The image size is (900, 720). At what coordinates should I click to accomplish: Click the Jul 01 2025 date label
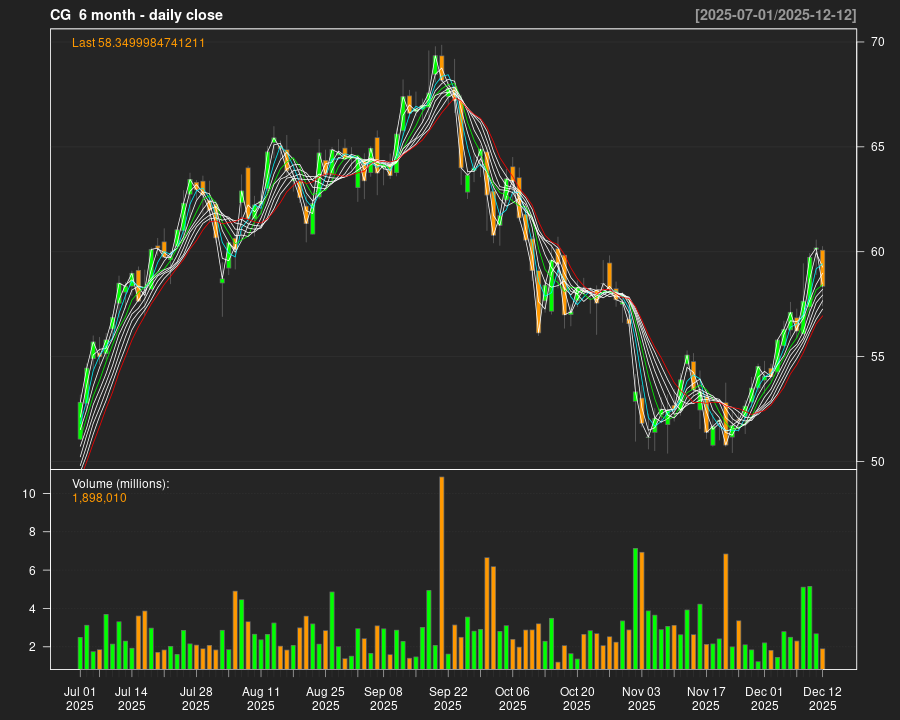click(80, 698)
